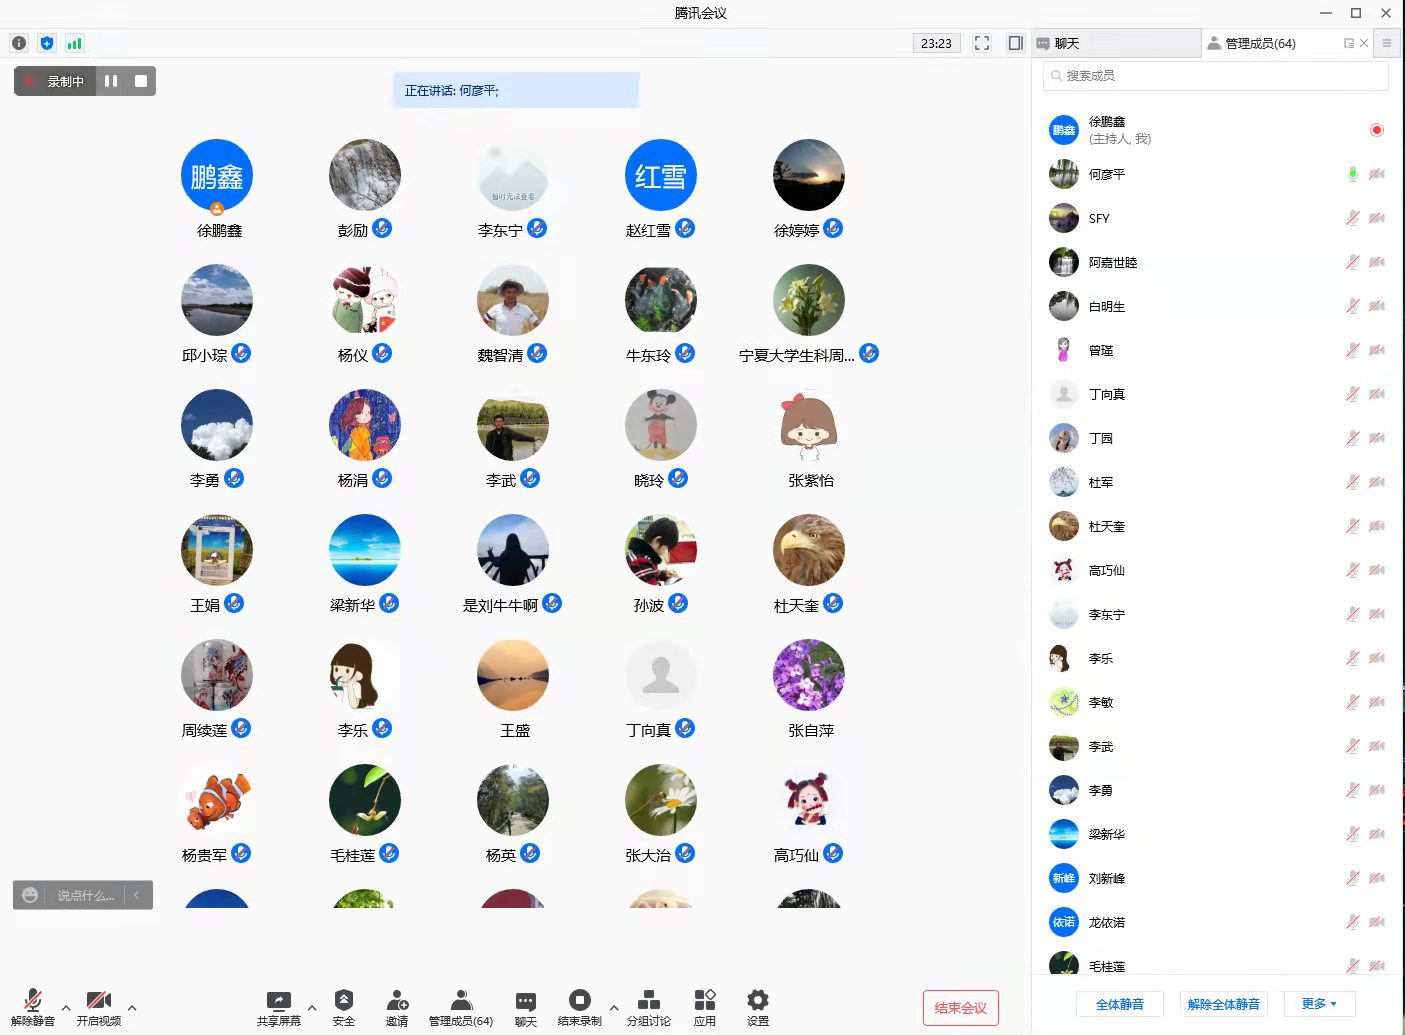Screen dimensions: 1405x1035
Task: Click the 正在讲话: 何彦平 speaker banner
Action: 516,90
